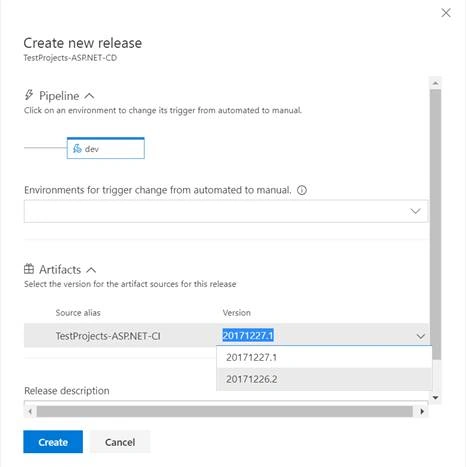Image resolution: width=466 pixels, height=467 pixels.
Task: Collapse the Artifacts section
Action: (91, 270)
